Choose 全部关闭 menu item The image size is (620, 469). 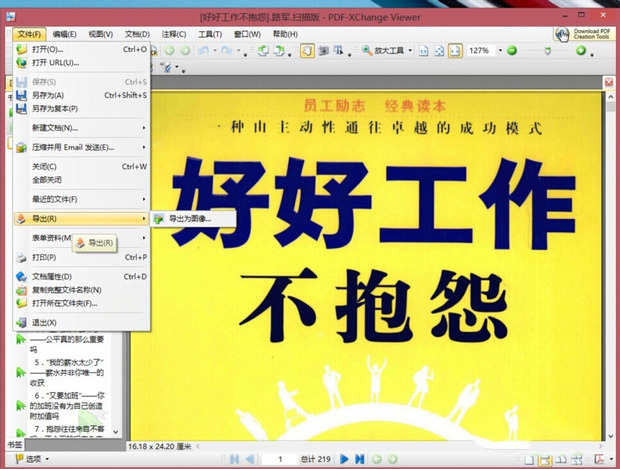[81, 180]
